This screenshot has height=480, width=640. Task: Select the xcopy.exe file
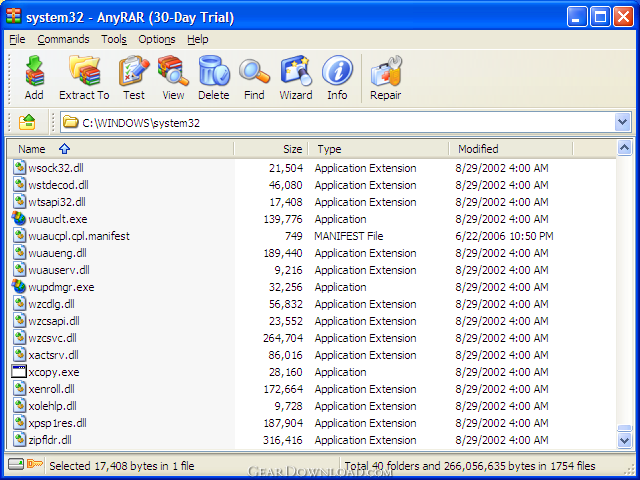(54, 372)
